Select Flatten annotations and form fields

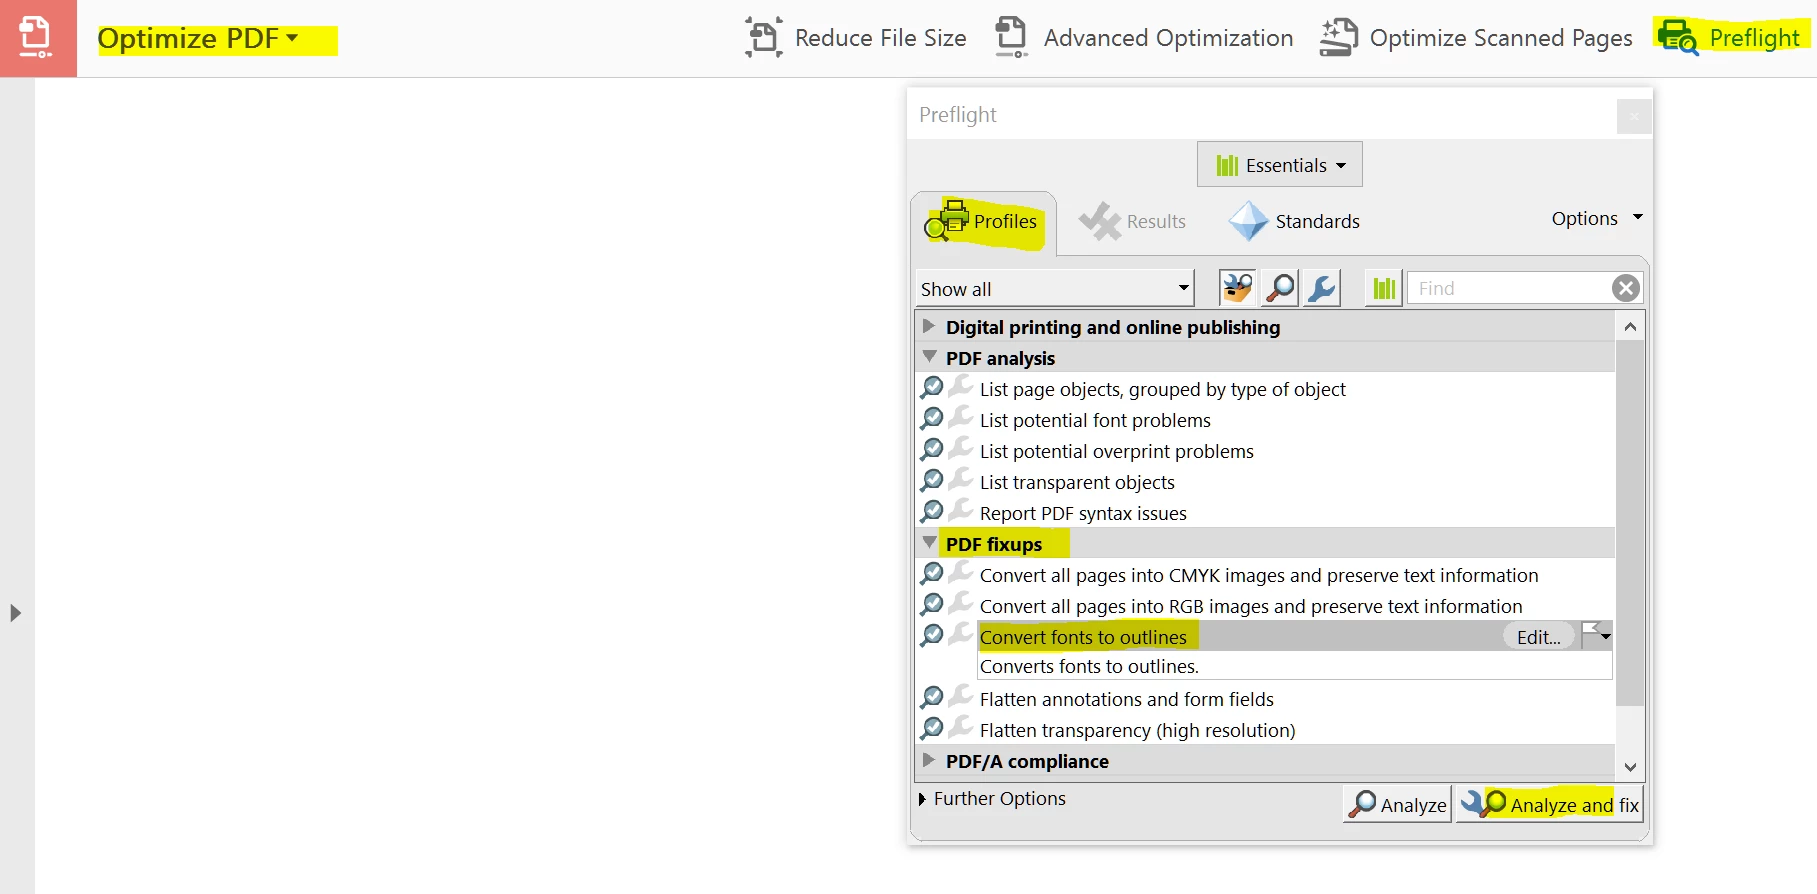[1126, 699]
